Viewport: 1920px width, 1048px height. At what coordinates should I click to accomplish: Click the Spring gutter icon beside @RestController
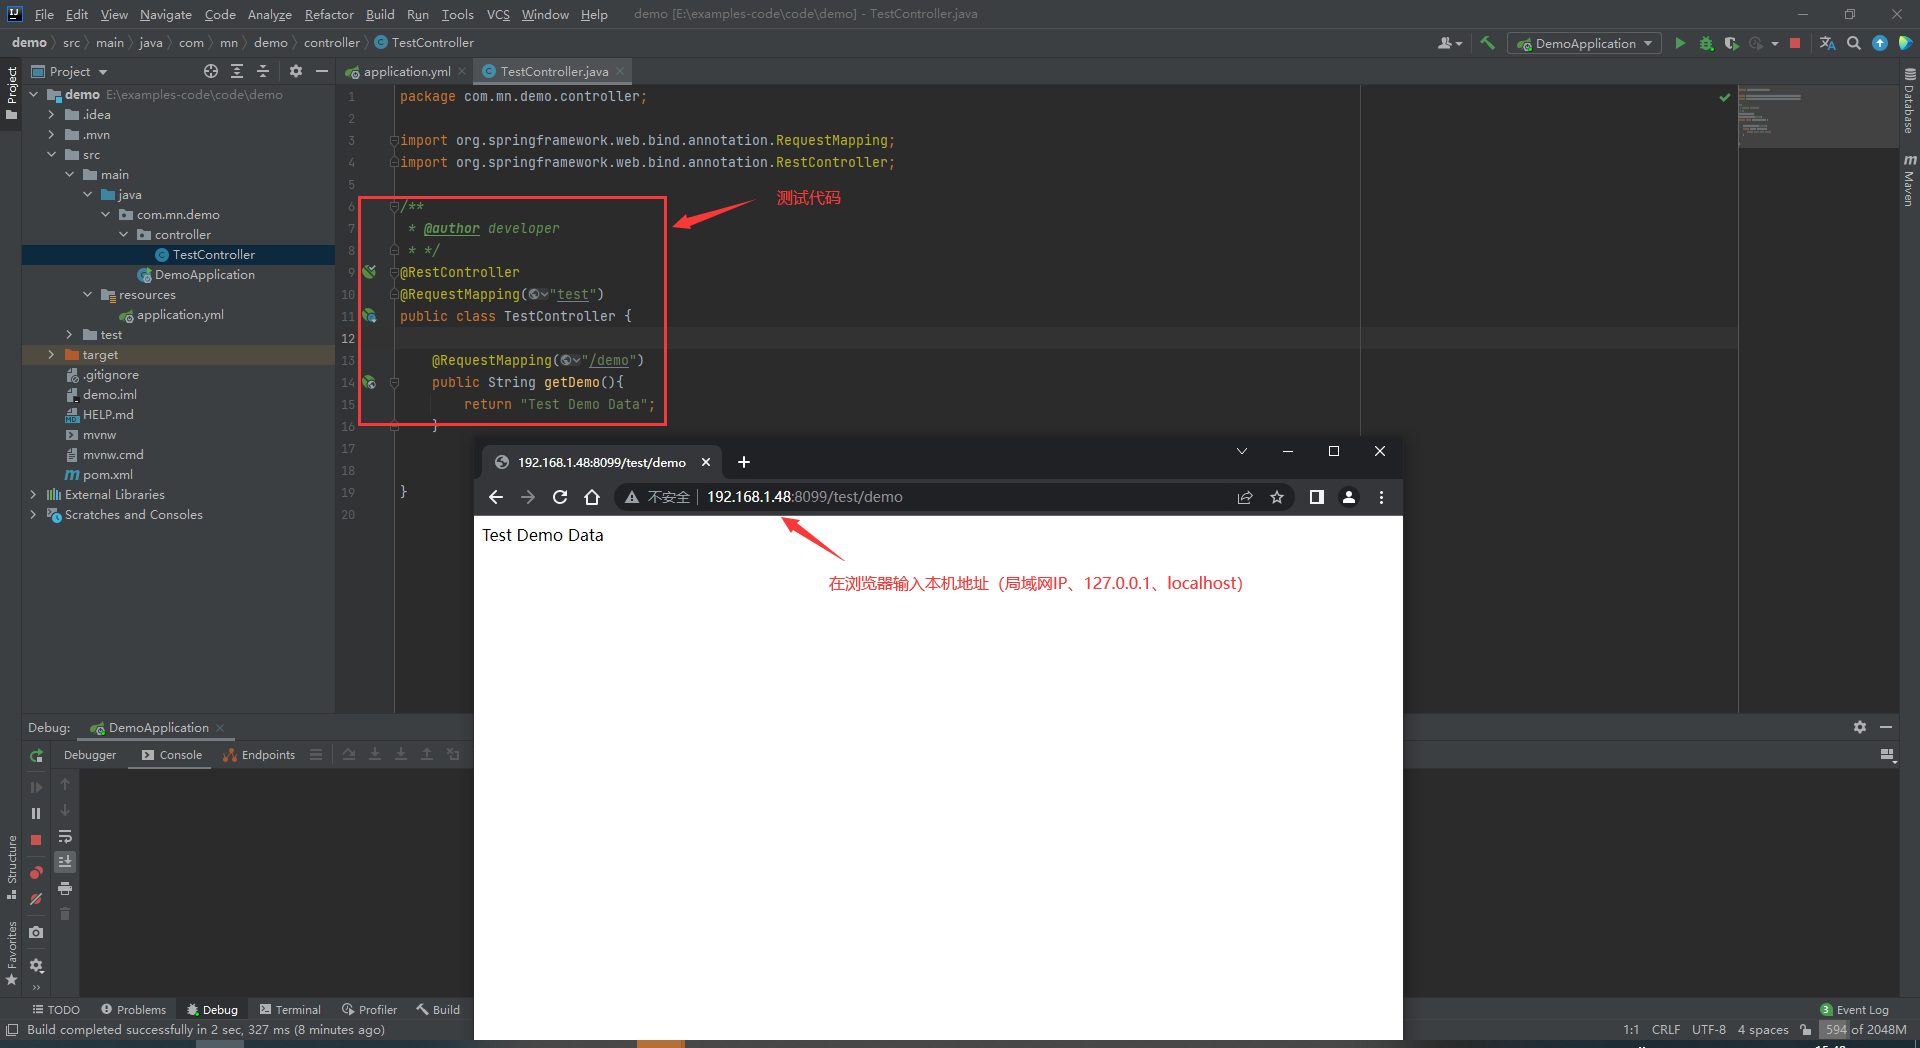369,272
